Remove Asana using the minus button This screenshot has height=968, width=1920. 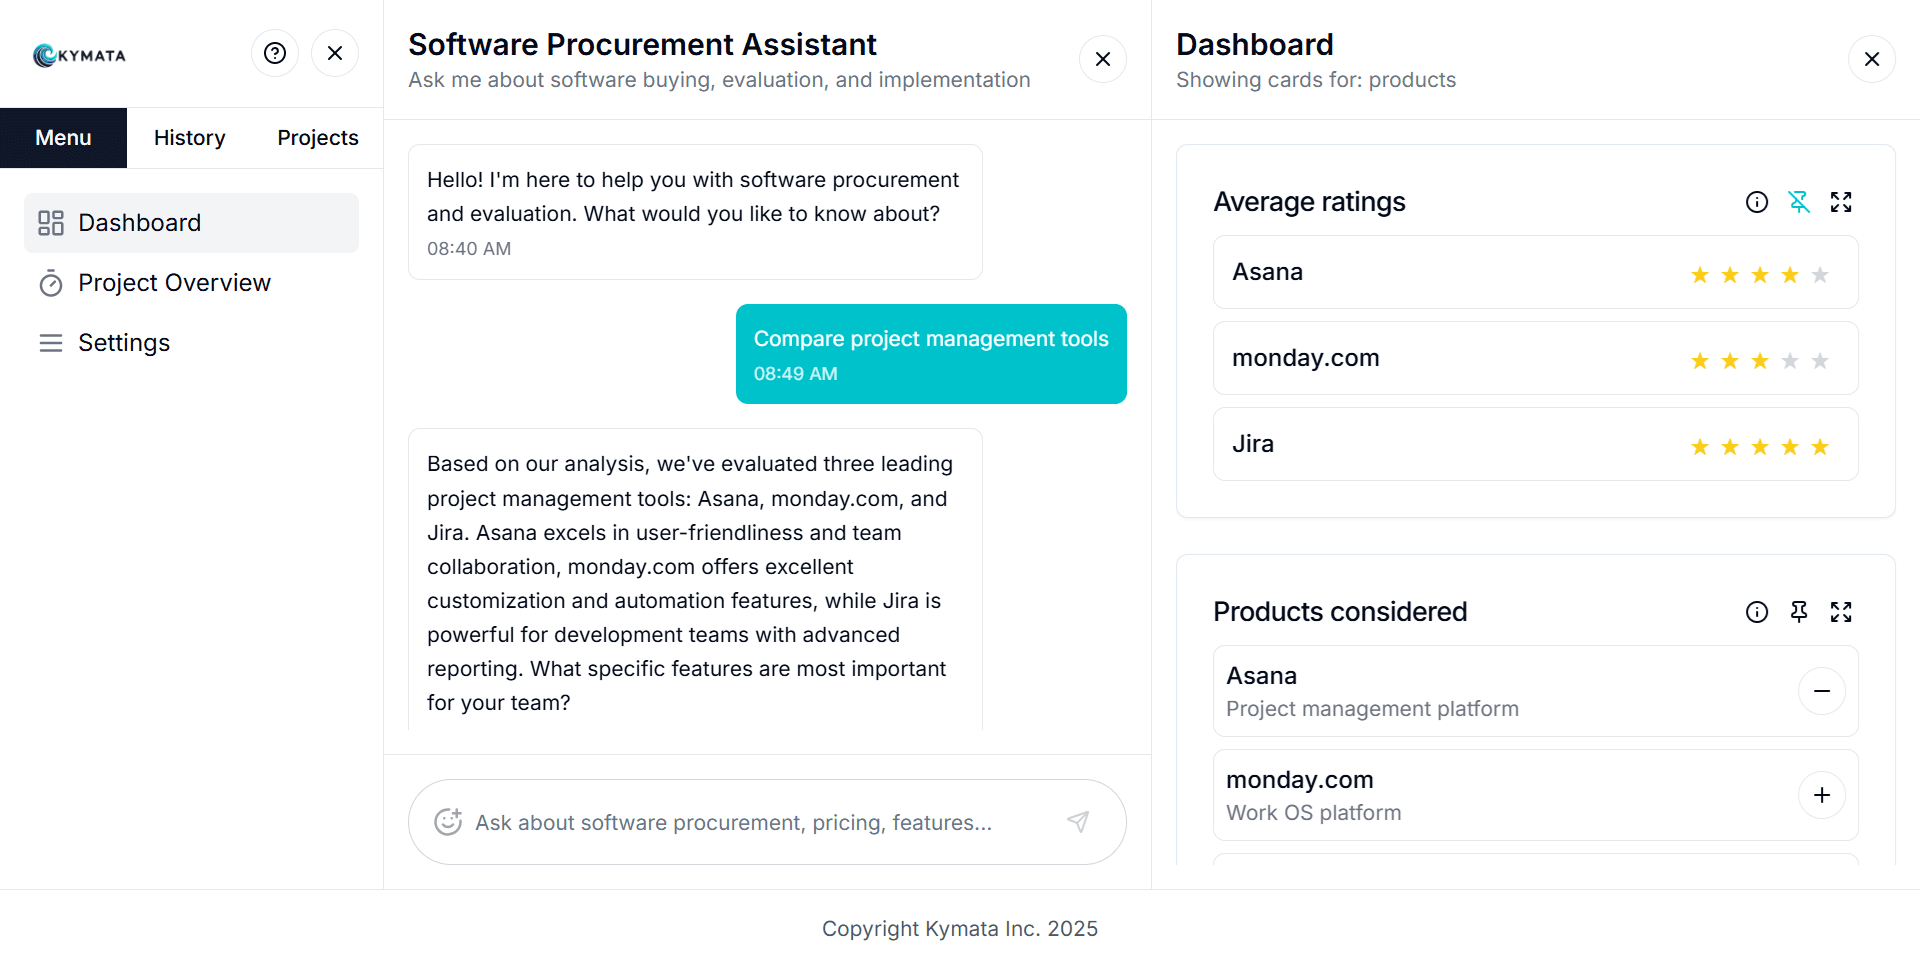point(1822,691)
